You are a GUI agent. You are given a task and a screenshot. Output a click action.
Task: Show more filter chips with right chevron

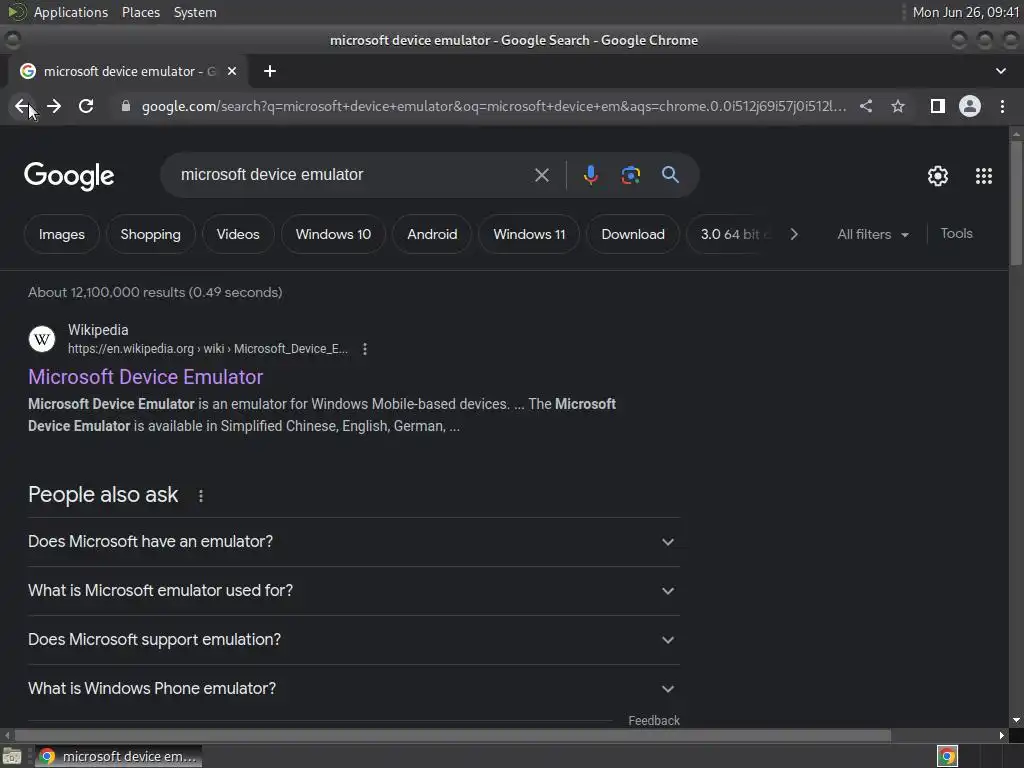coord(794,234)
